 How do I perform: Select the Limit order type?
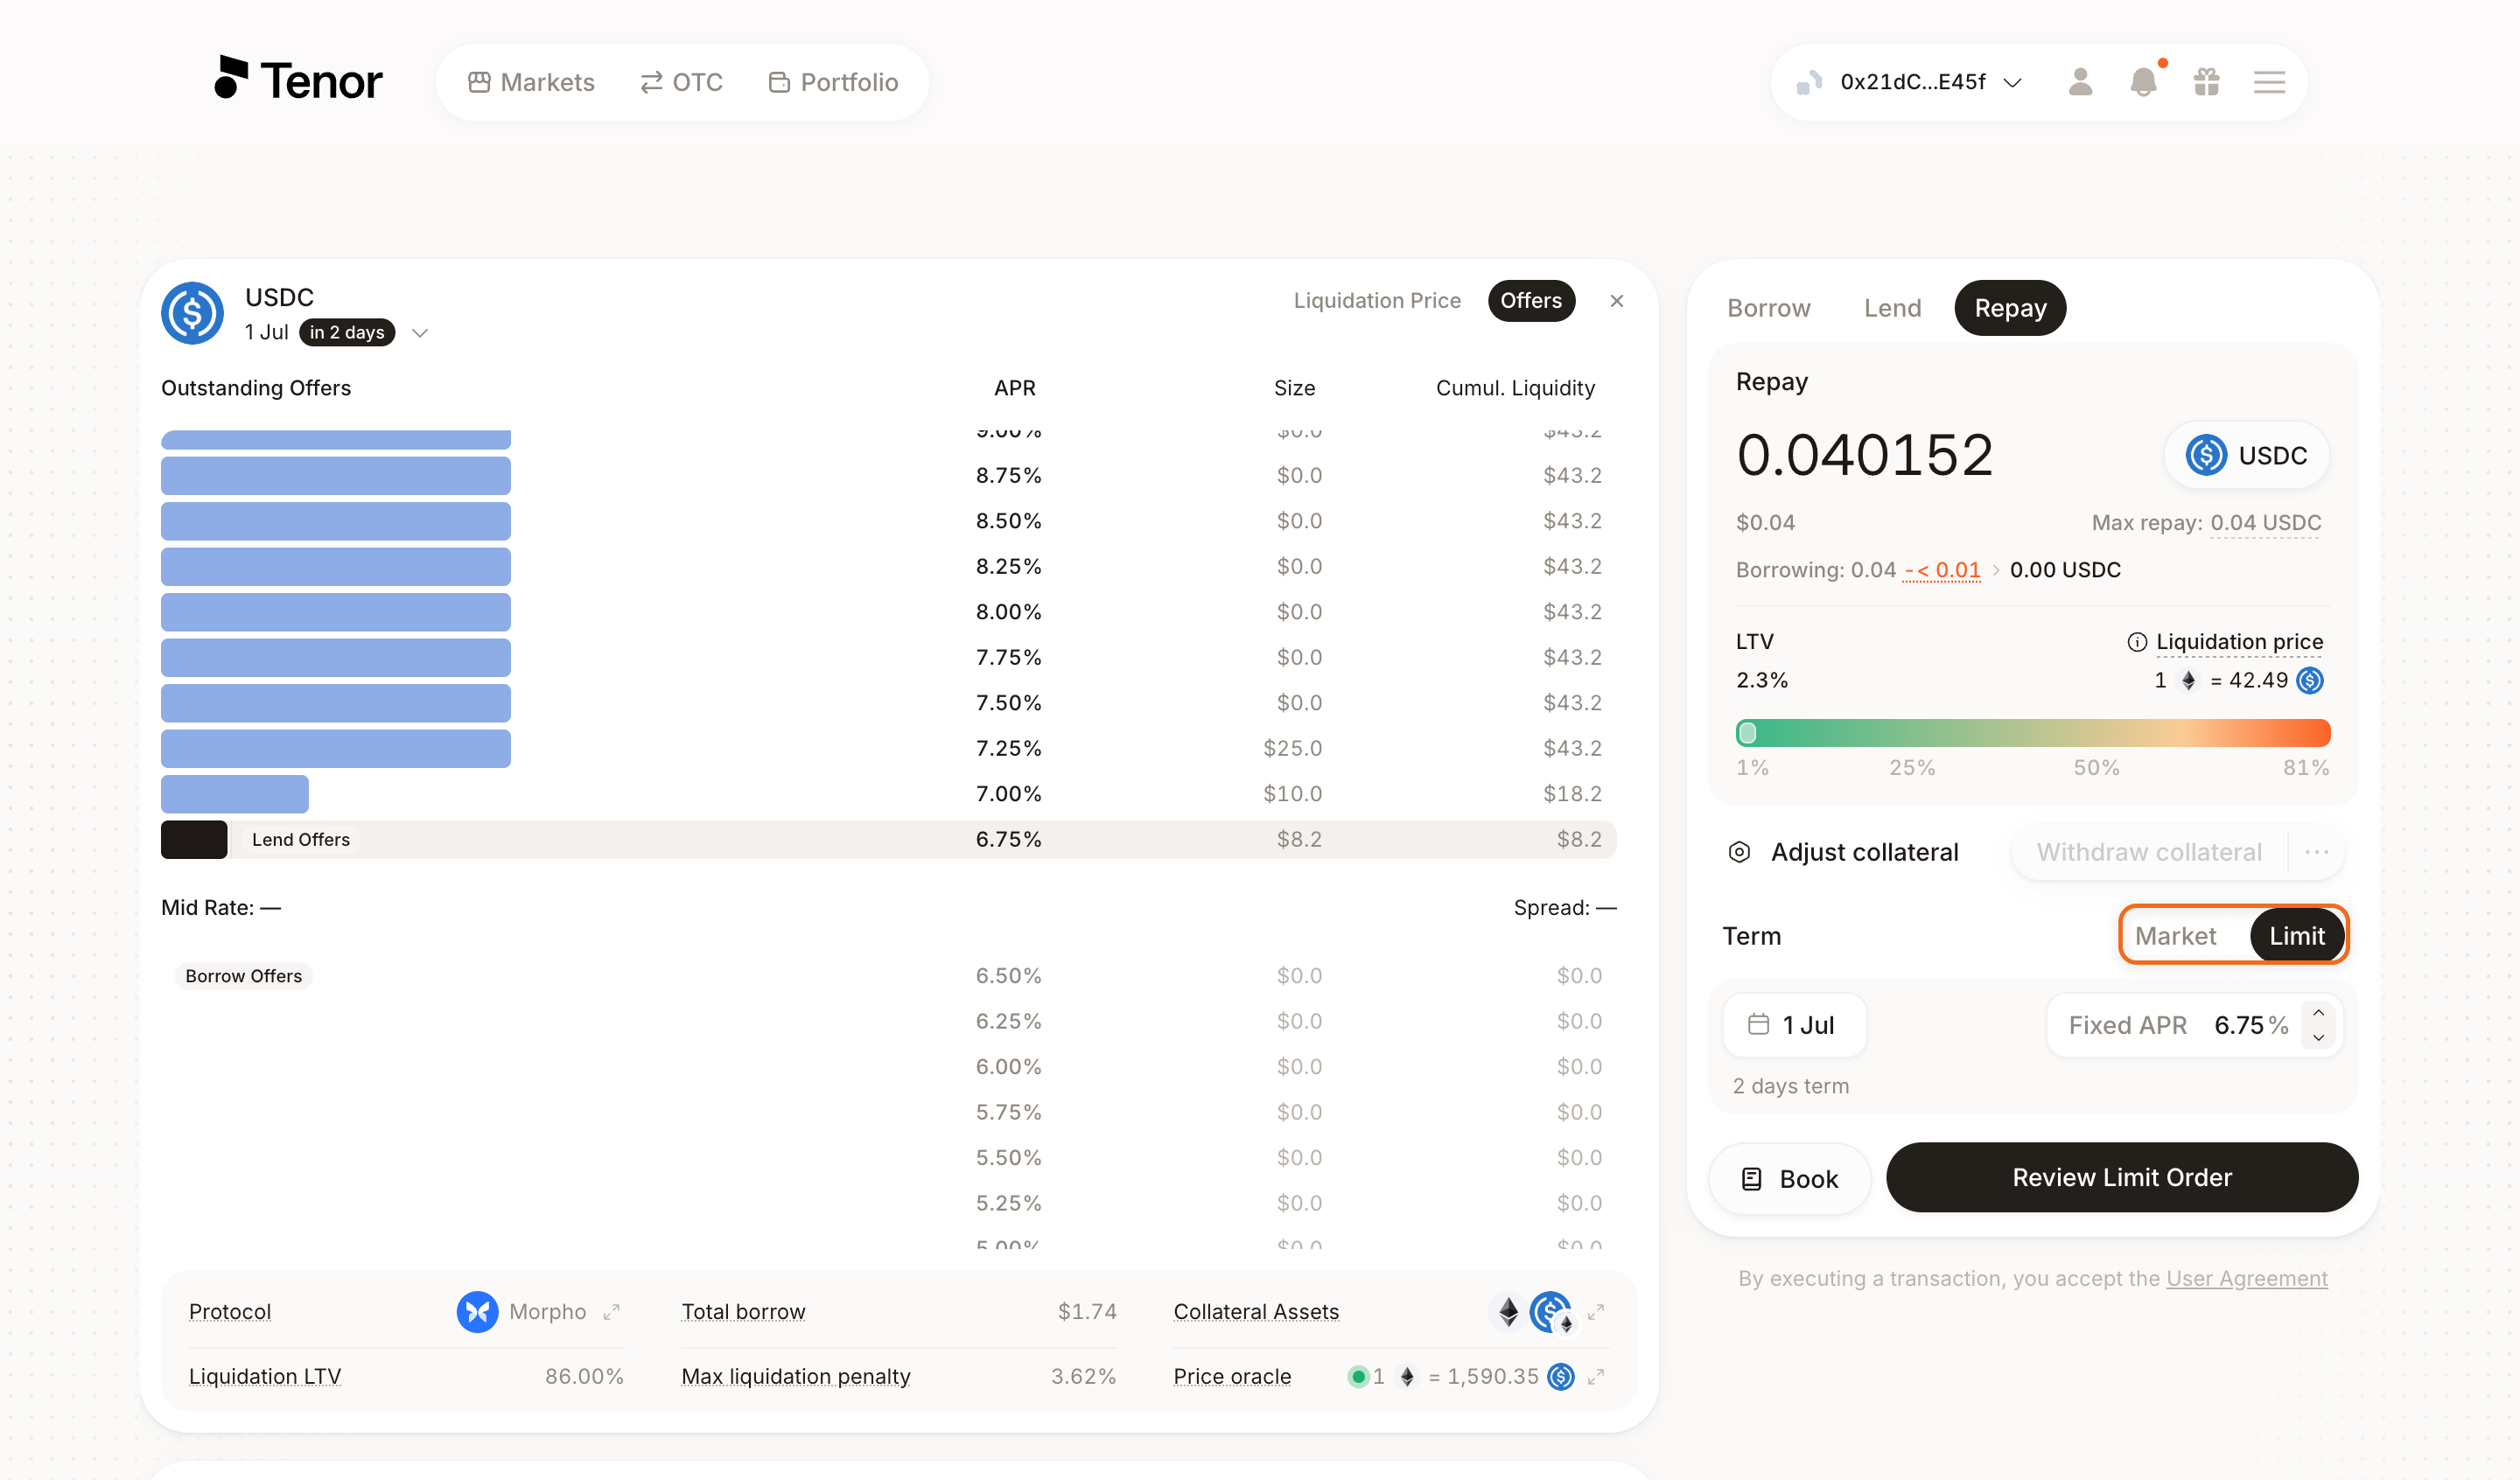coord(2296,936)
